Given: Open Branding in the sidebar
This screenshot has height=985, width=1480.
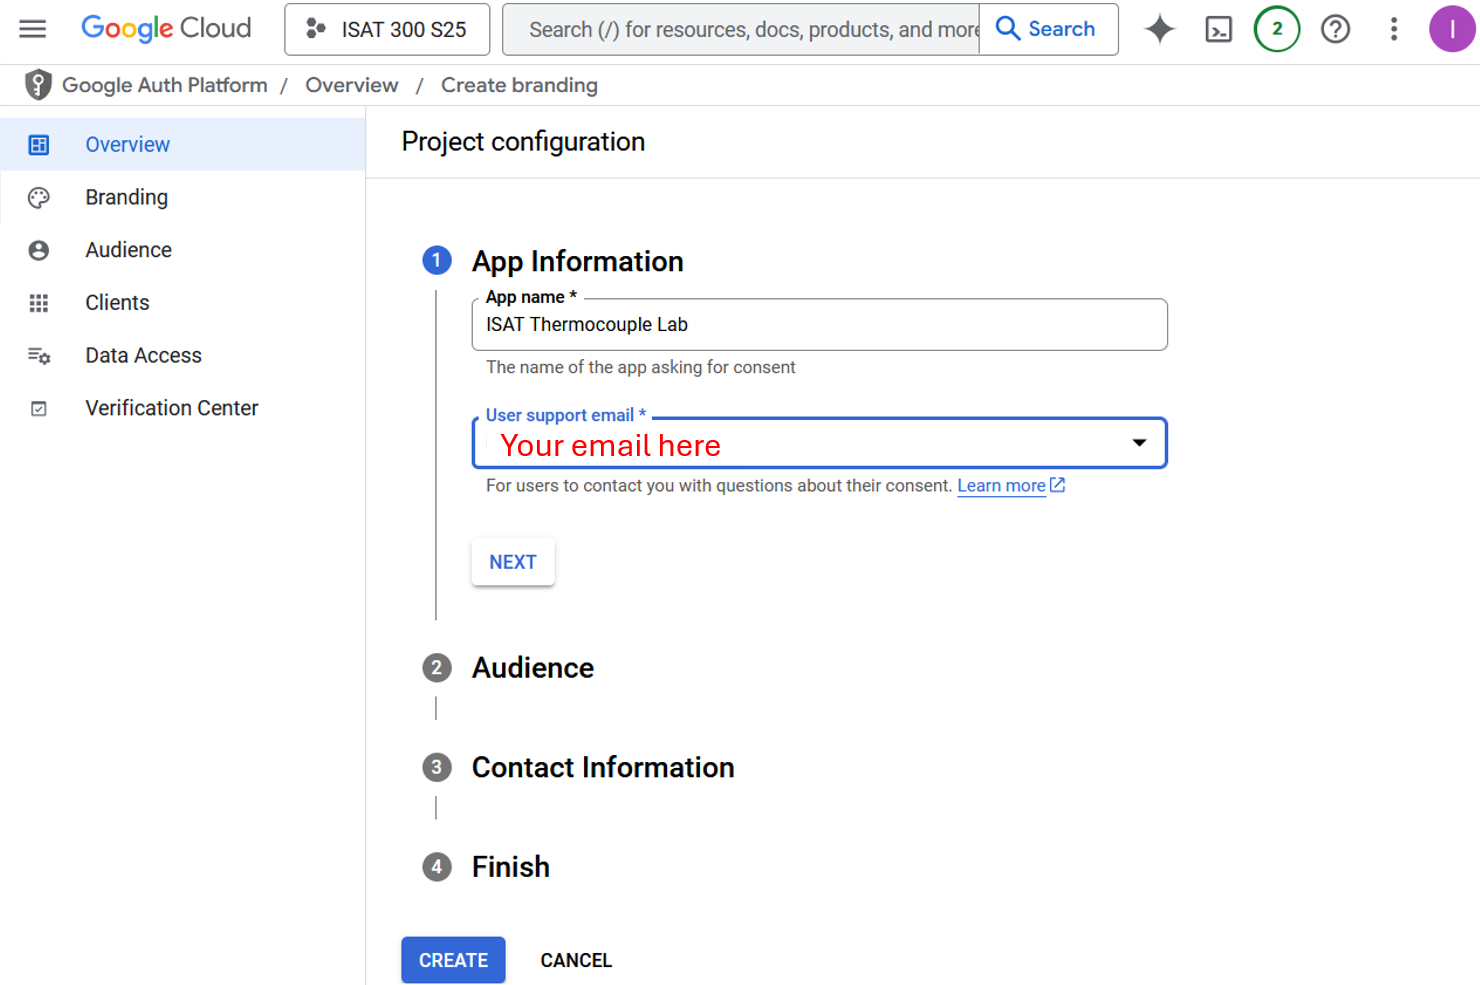Looking at the screenshot, I should pos(182,197).
